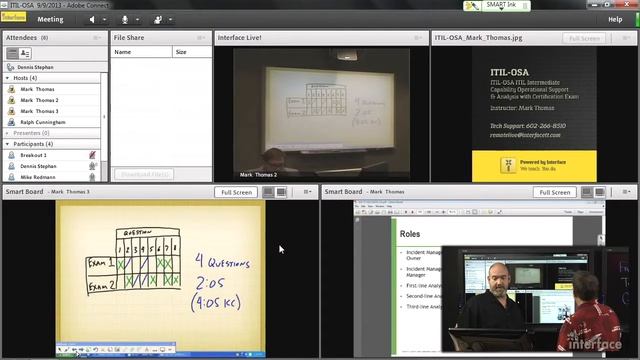Click the undo arrow in whiteboard toolbar
Screen dimensions: 640x360
click(x=95, y=350)
